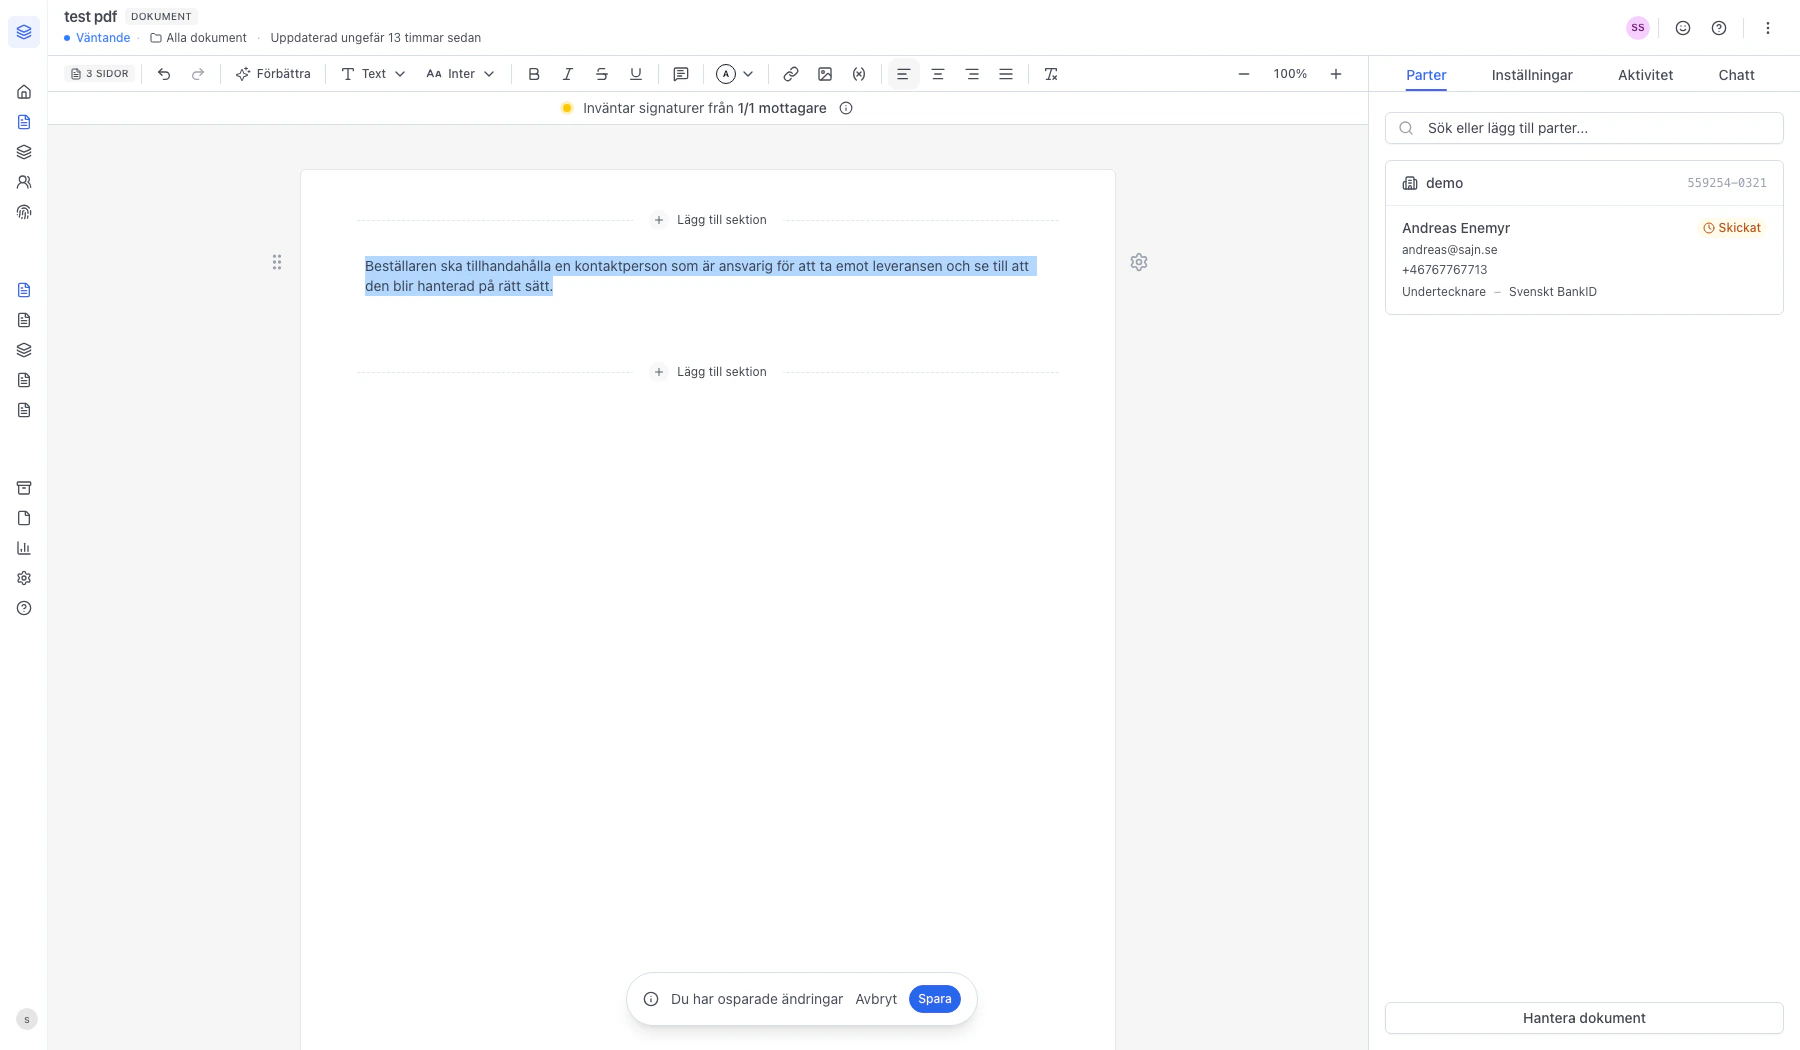Click the demo company party header
Image resolution: width=1800 pixels, height=1050 pixels.
point(1584,183)
